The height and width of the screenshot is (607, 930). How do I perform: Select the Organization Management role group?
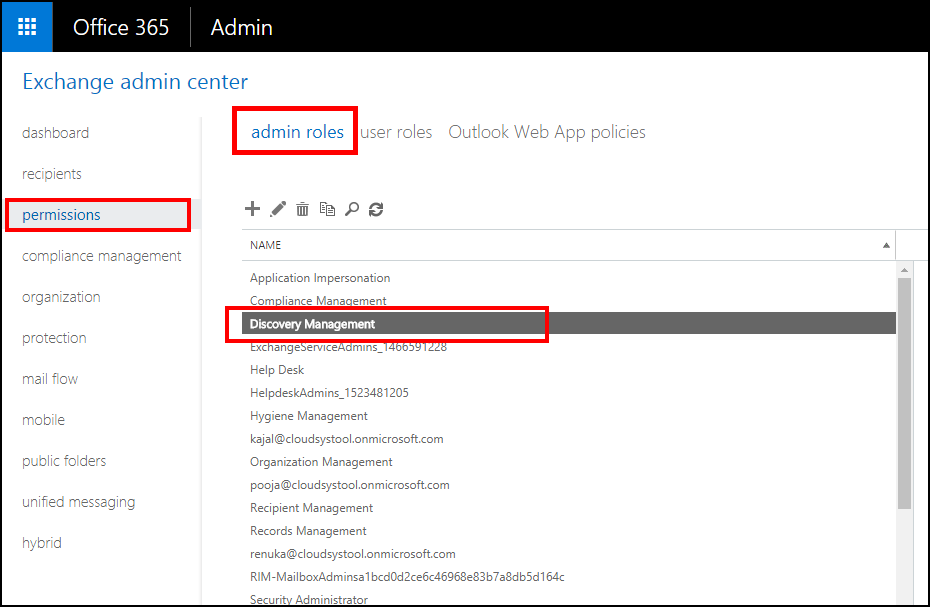pos(321,462)
